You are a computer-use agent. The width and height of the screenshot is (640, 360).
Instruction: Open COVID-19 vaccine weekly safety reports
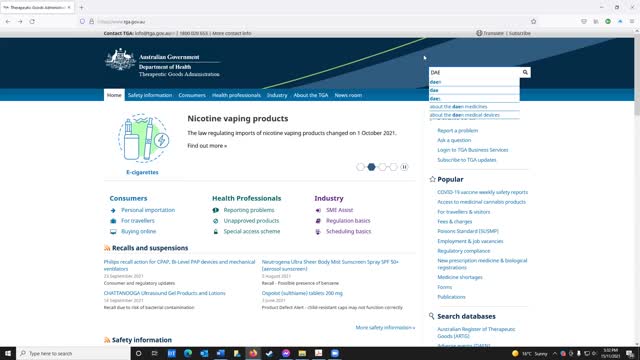(482, 192)
